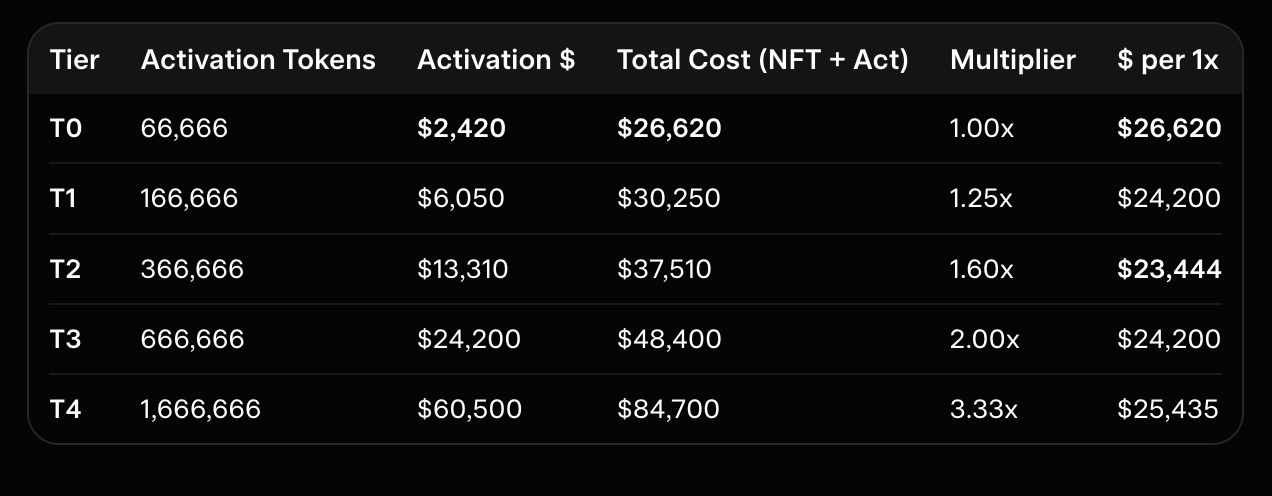
Task: Select the 66,666 activation tokens cell
Action: [184, 128]
